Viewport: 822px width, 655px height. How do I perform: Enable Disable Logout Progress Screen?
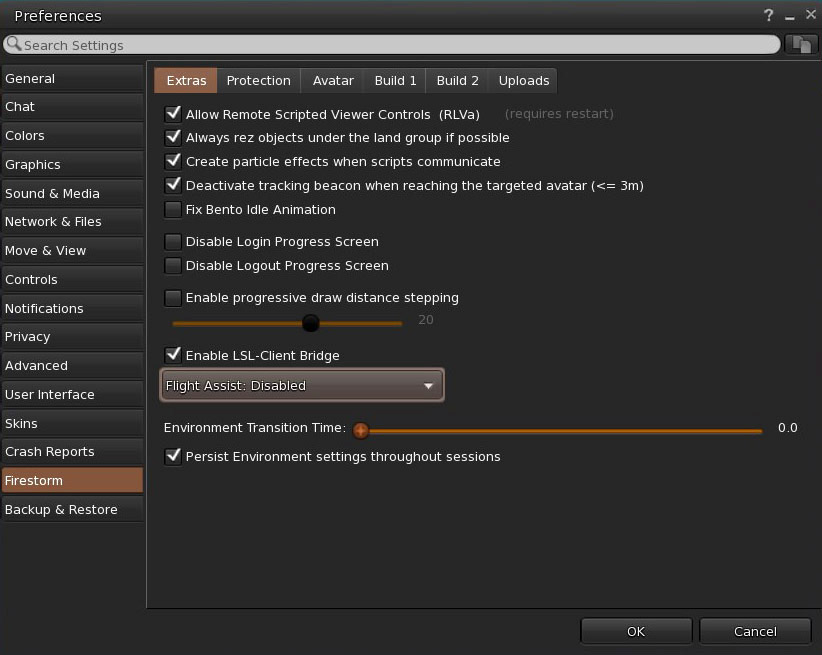pos(173,265)
